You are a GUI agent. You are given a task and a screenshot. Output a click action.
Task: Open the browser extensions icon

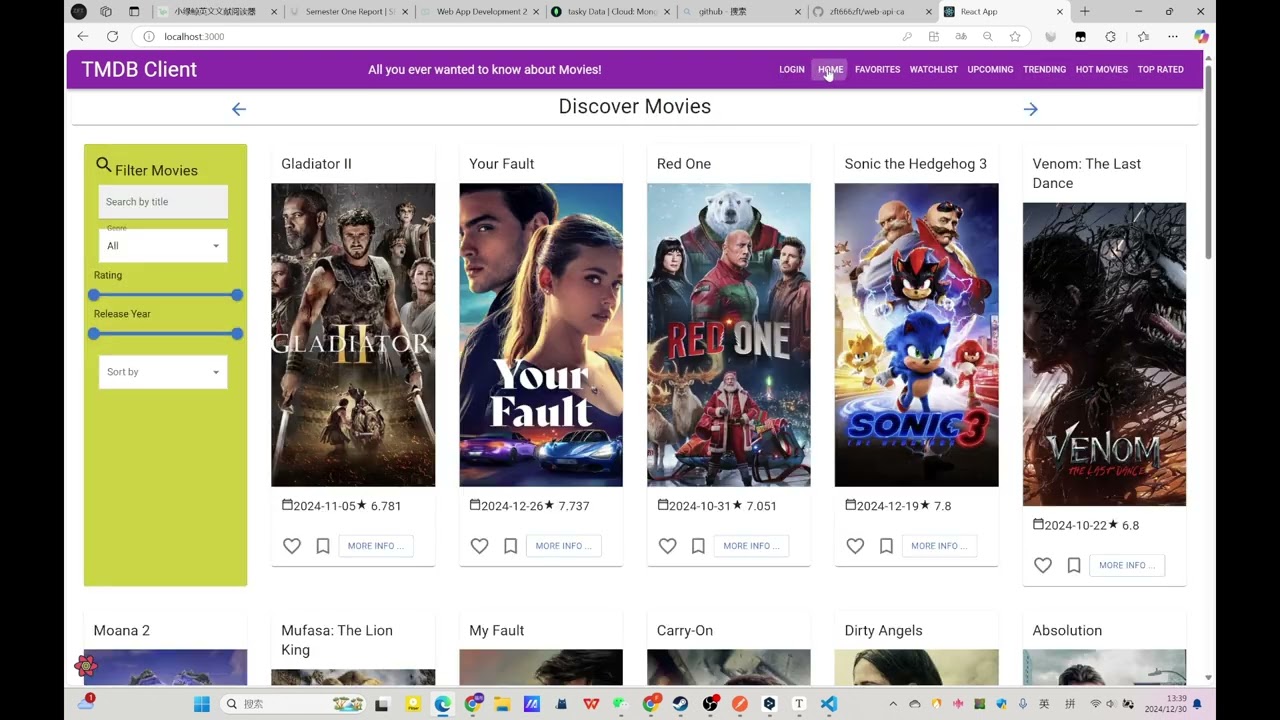click(x=1110, y=36)
